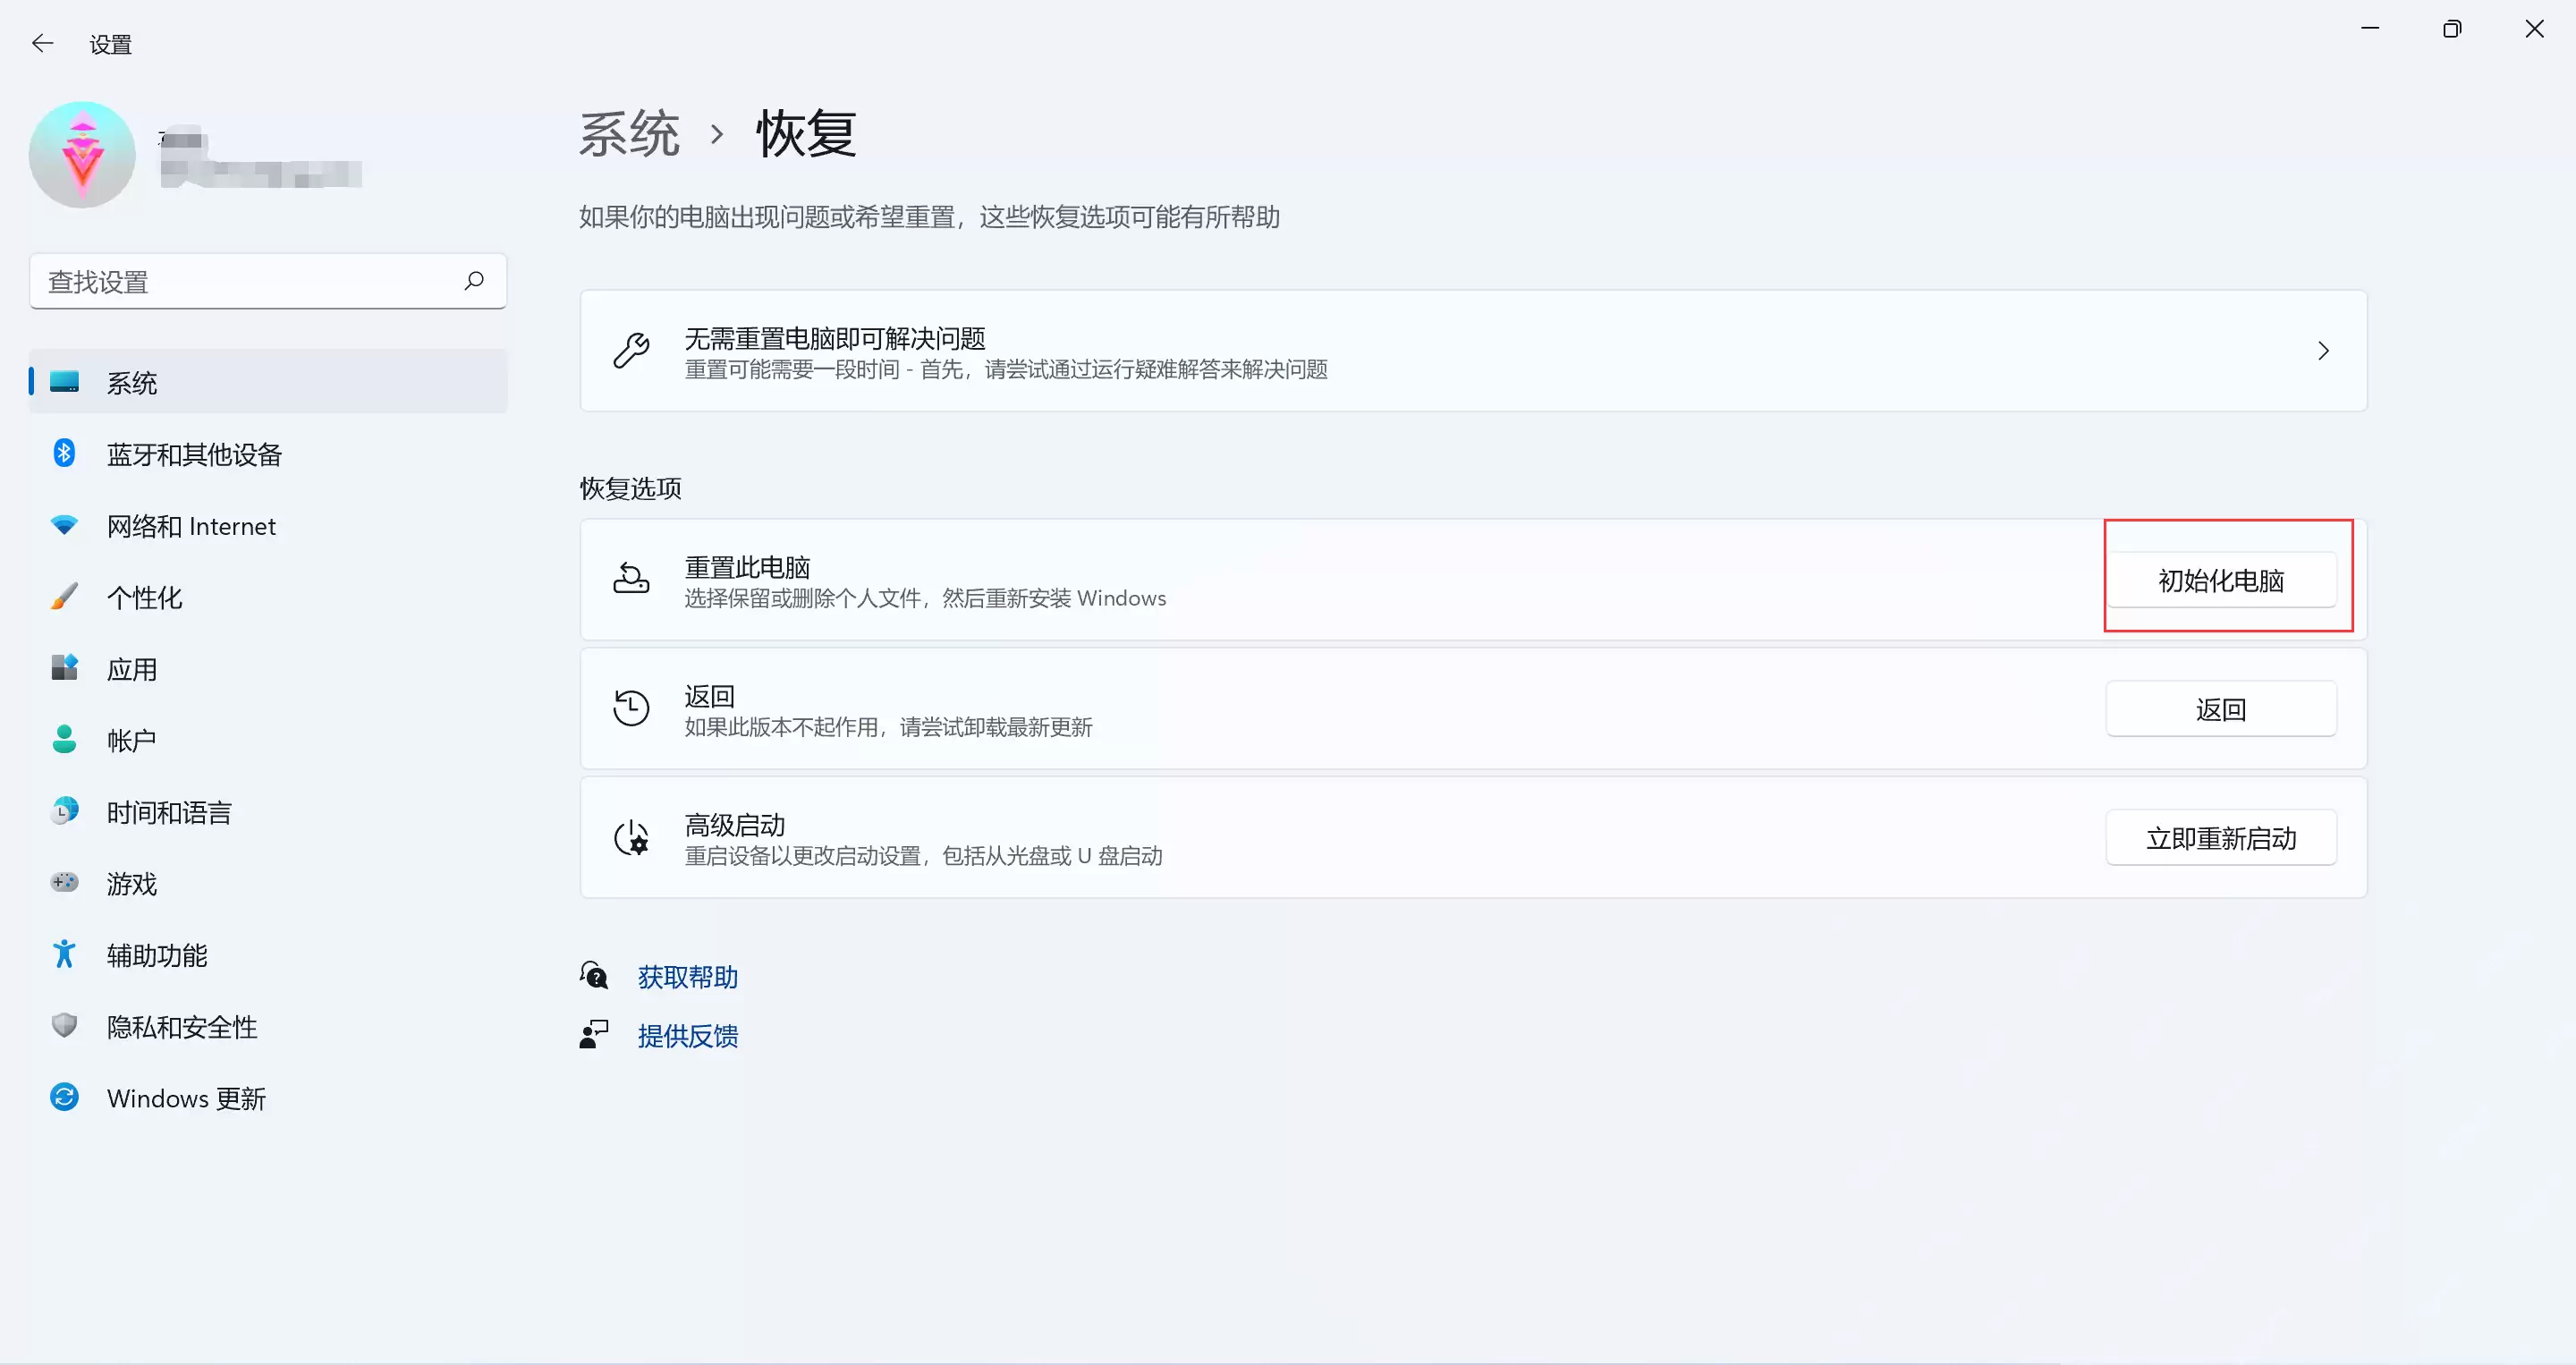
Task: Close the Settings window
Action: tap(2534, 29)
